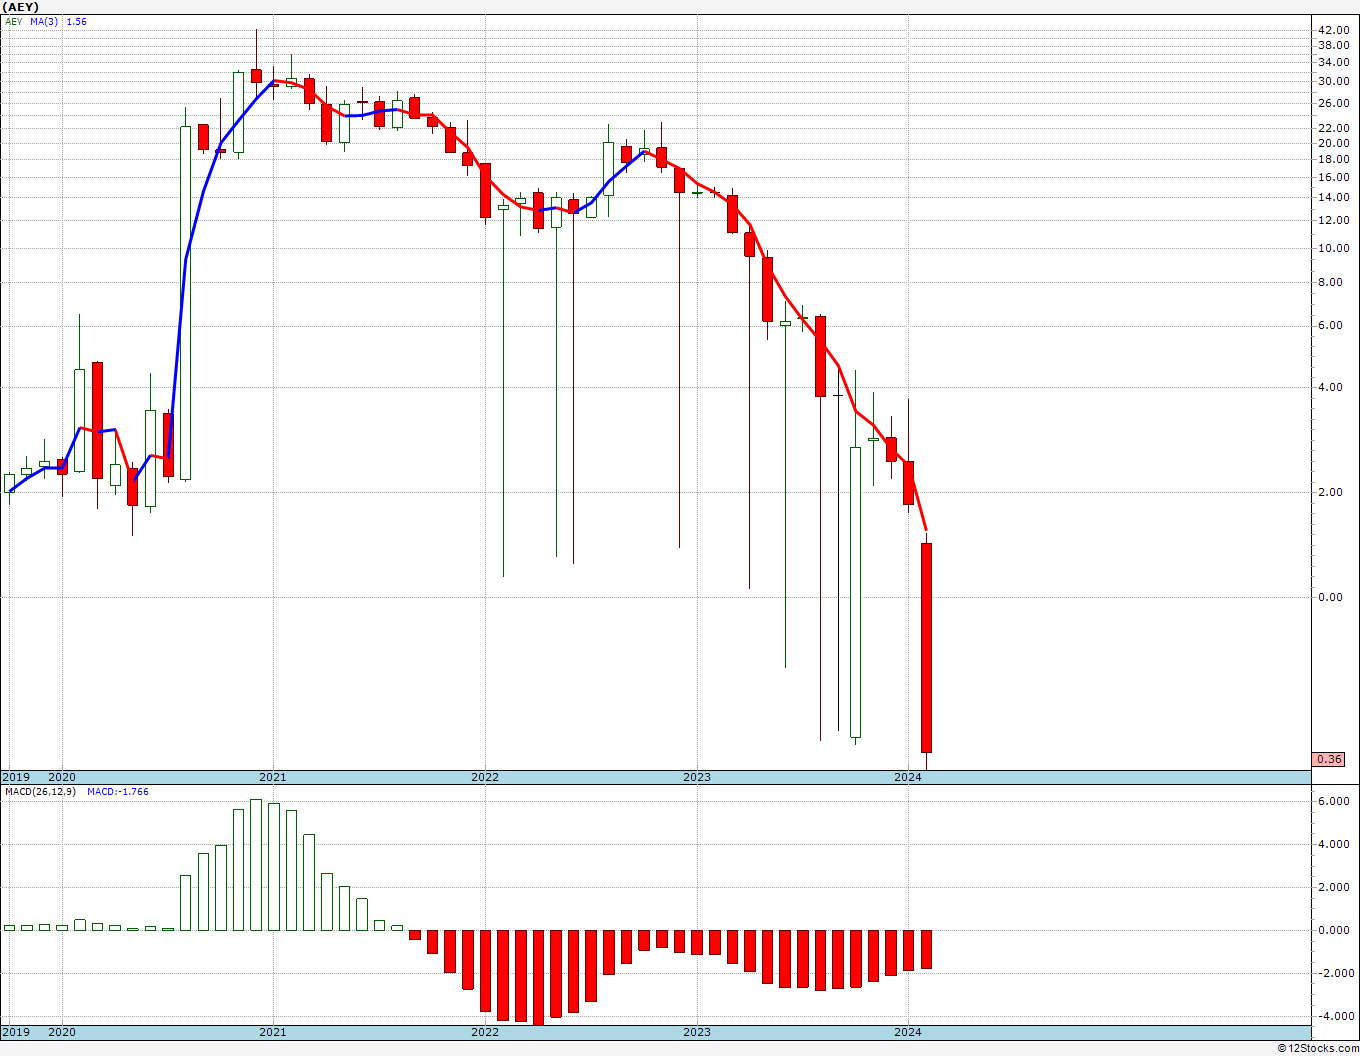The height and width of the screenshot is (1056, 1360).
Task: Select the moving average value 1.56
Action: point(76,21)
